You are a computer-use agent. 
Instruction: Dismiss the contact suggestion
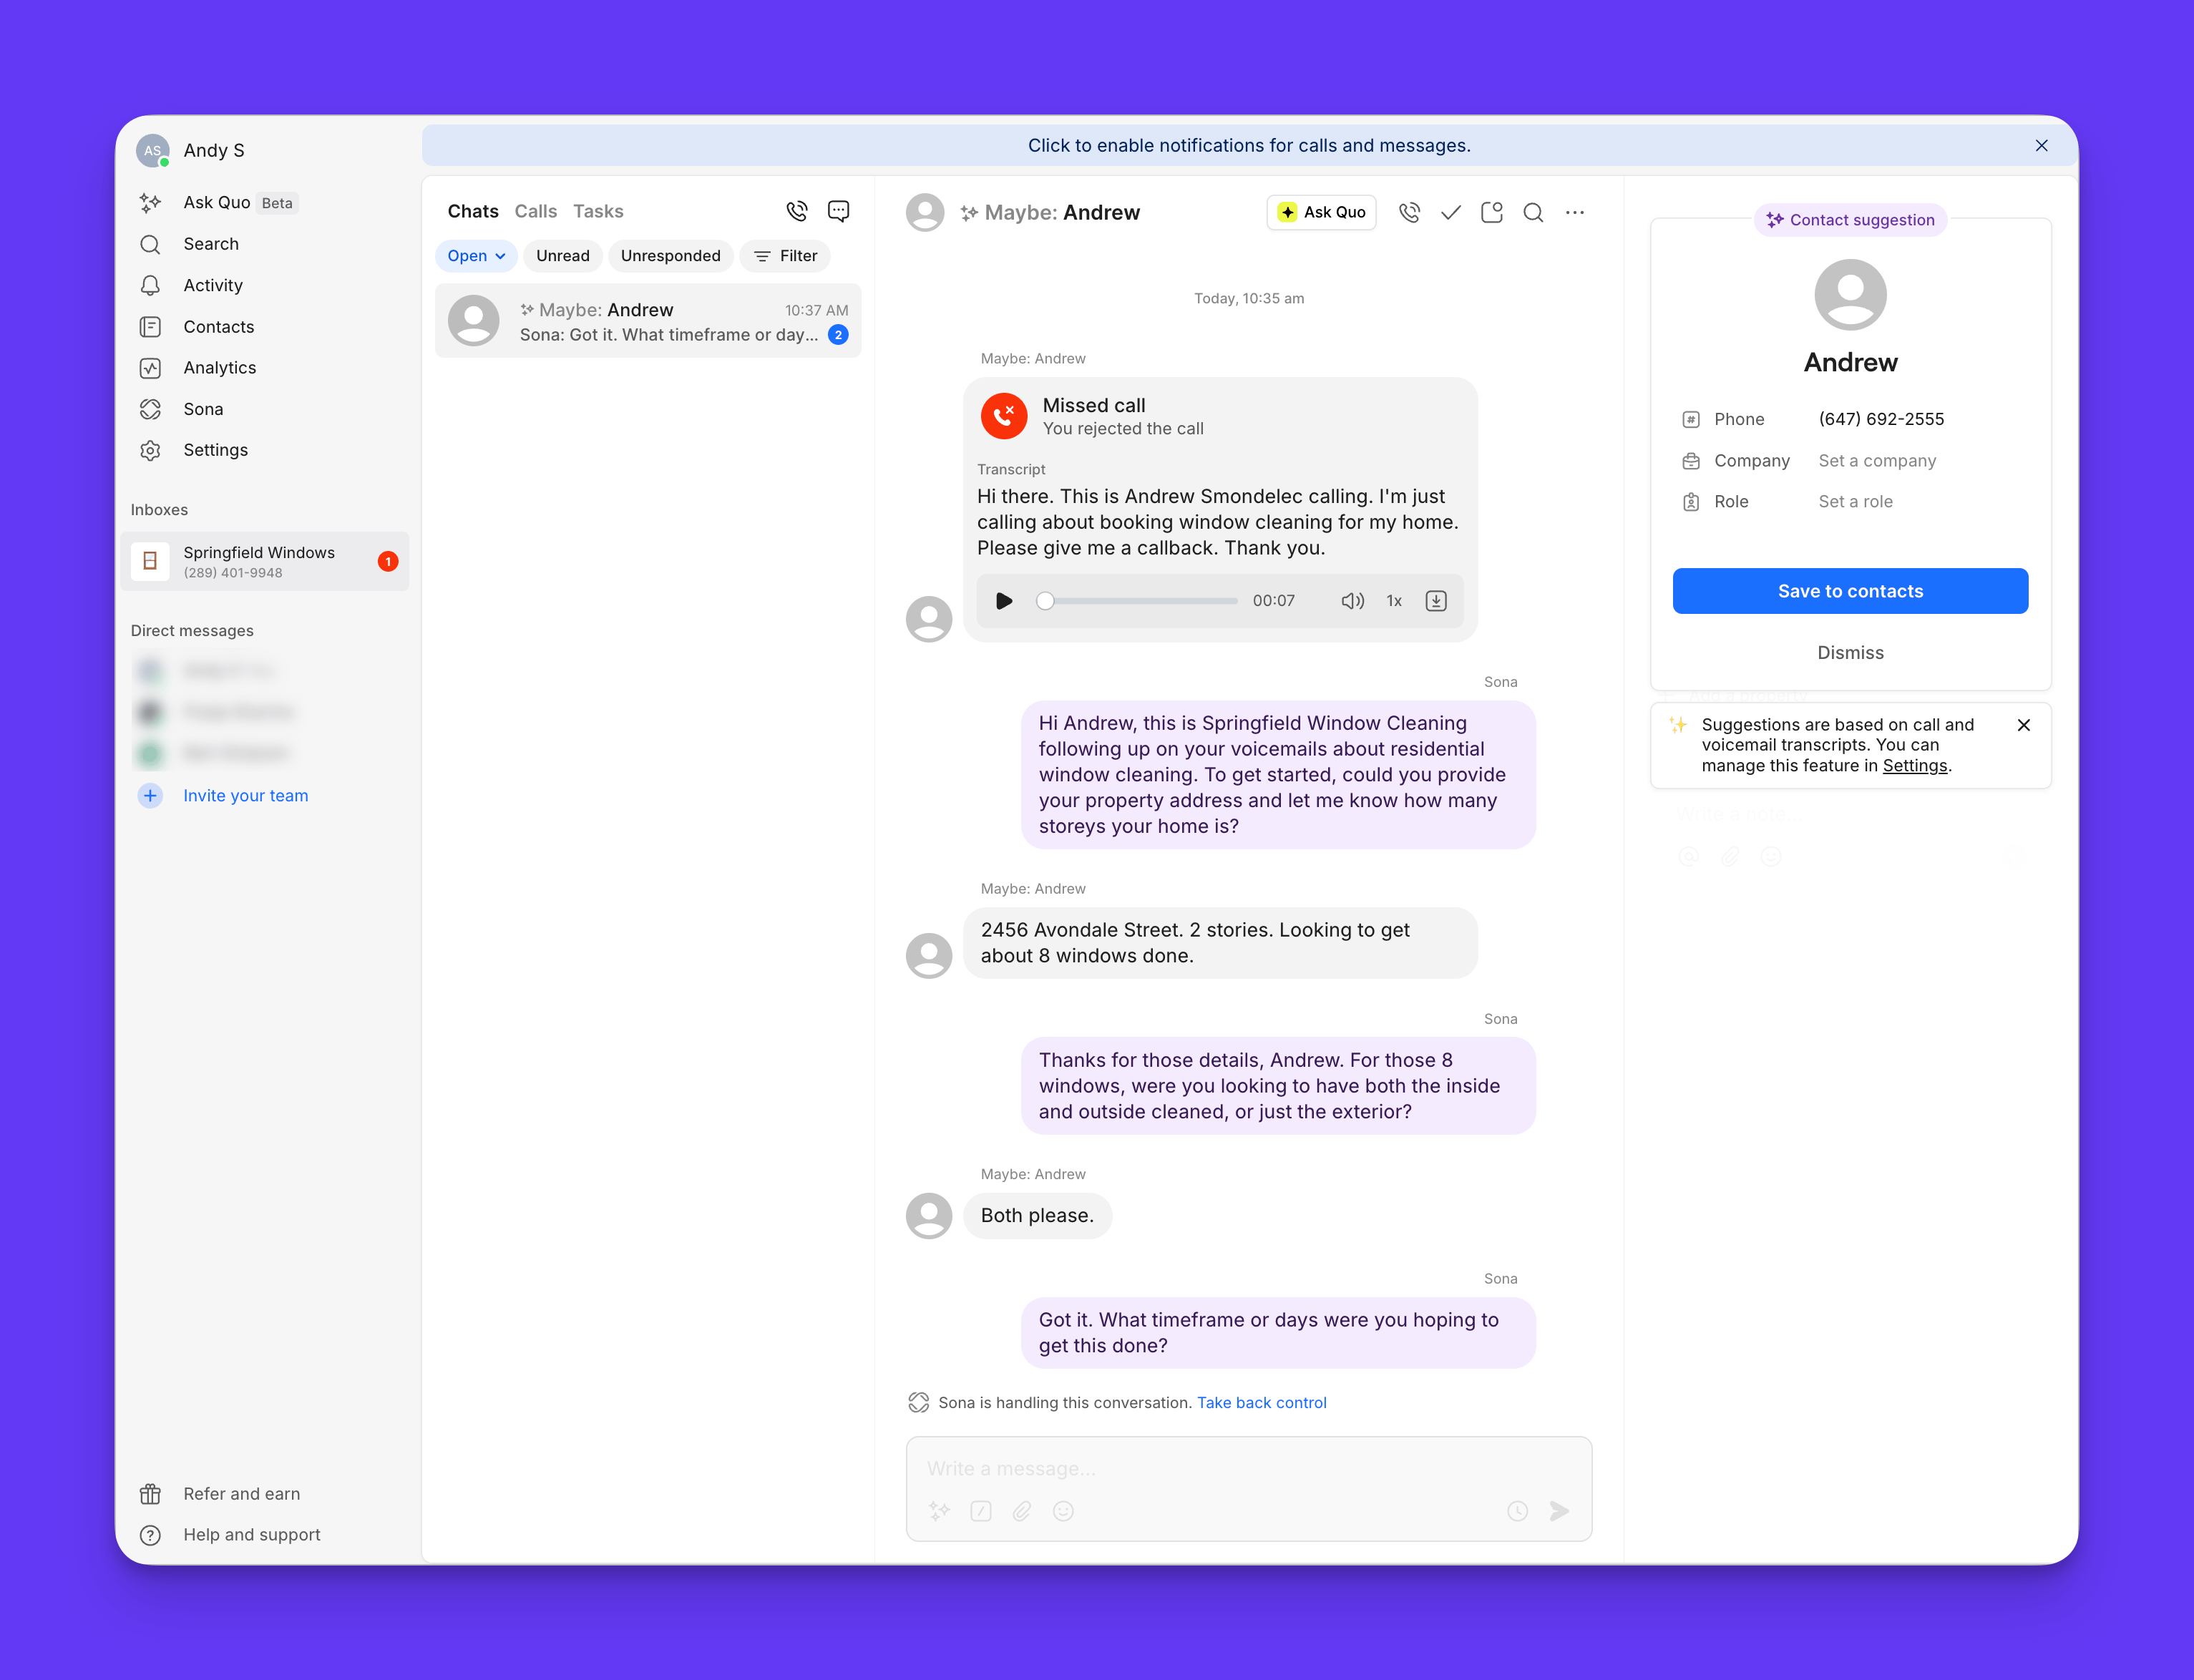tap(1850, 653)
